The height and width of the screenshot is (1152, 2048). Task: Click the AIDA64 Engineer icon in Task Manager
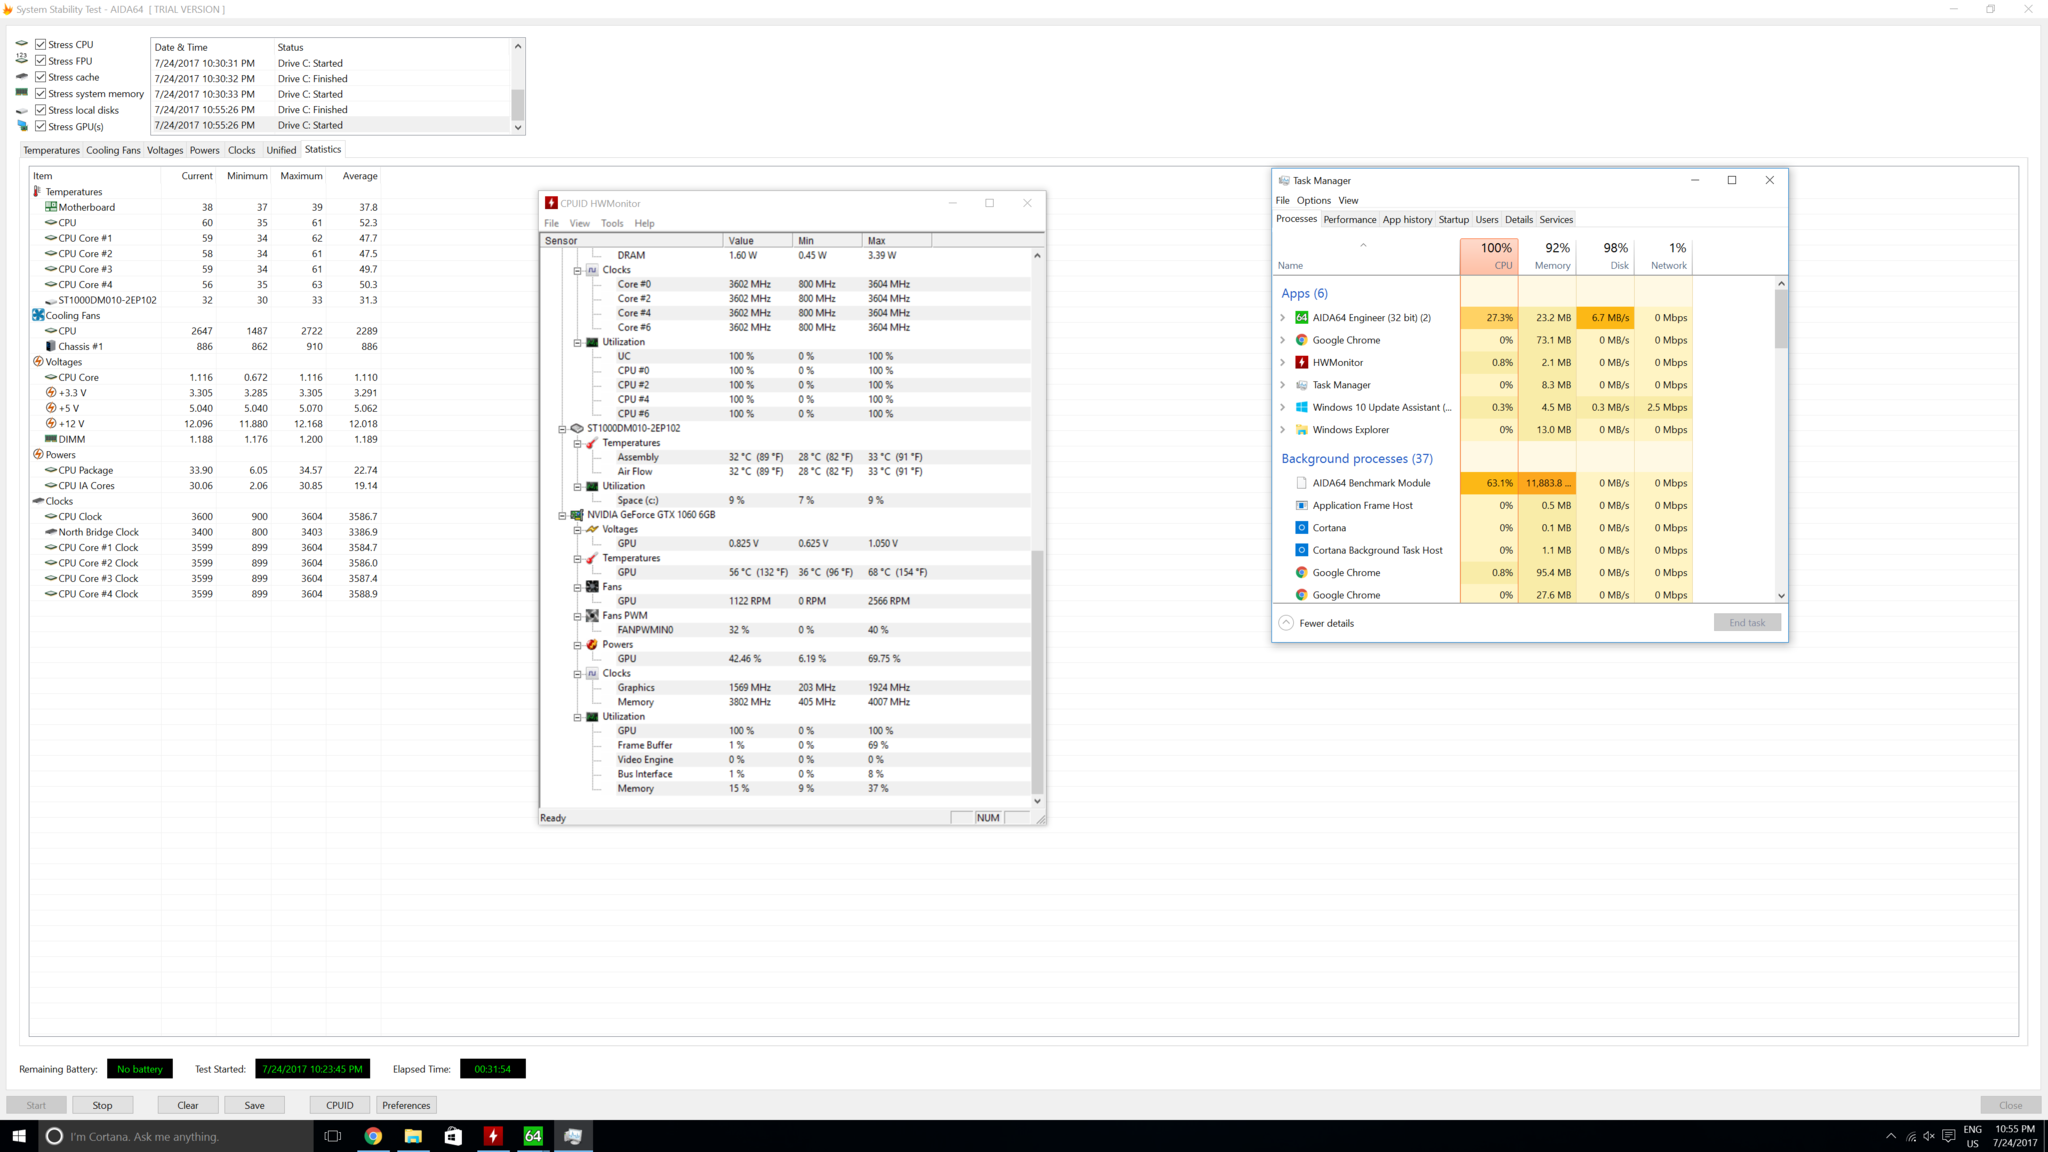pyautogui.click(x=1301, y=318)
